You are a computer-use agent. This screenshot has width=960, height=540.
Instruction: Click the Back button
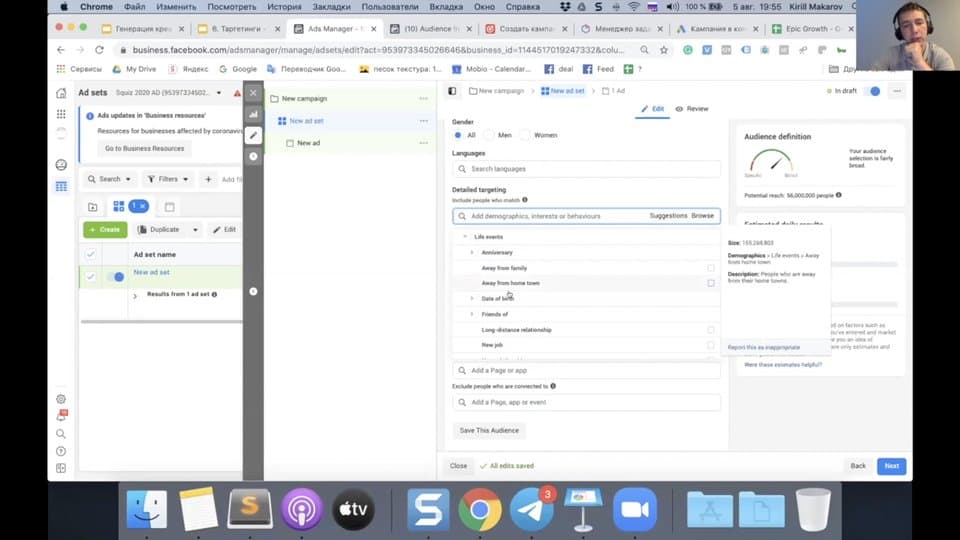[x=858, y=466]
